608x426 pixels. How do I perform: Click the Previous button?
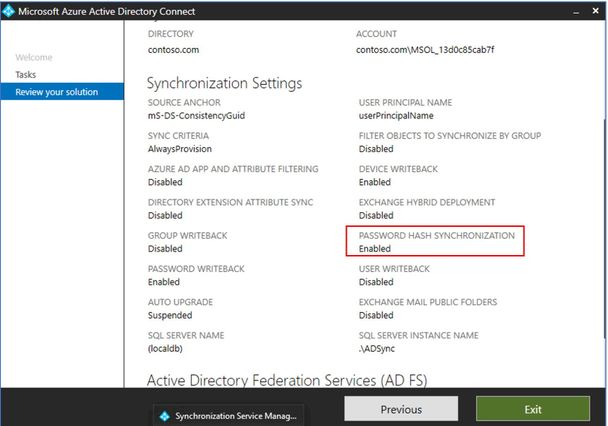401,409
